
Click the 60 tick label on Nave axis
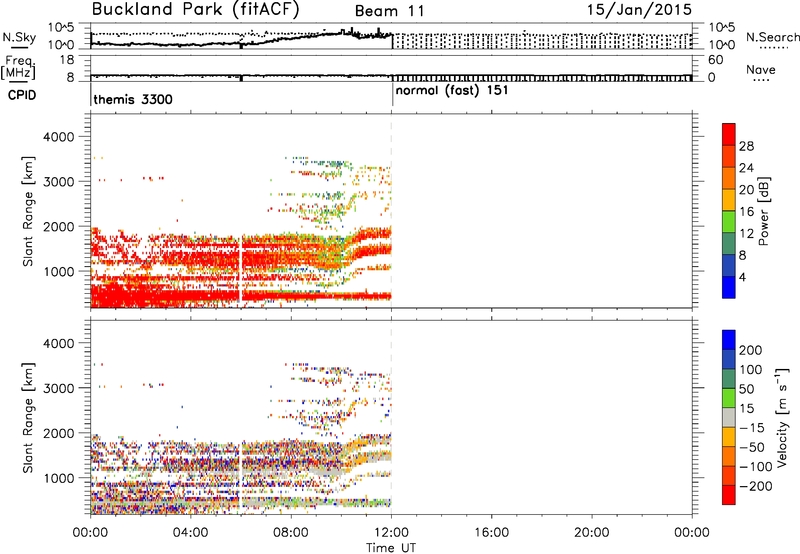click(x=715, y=60)
